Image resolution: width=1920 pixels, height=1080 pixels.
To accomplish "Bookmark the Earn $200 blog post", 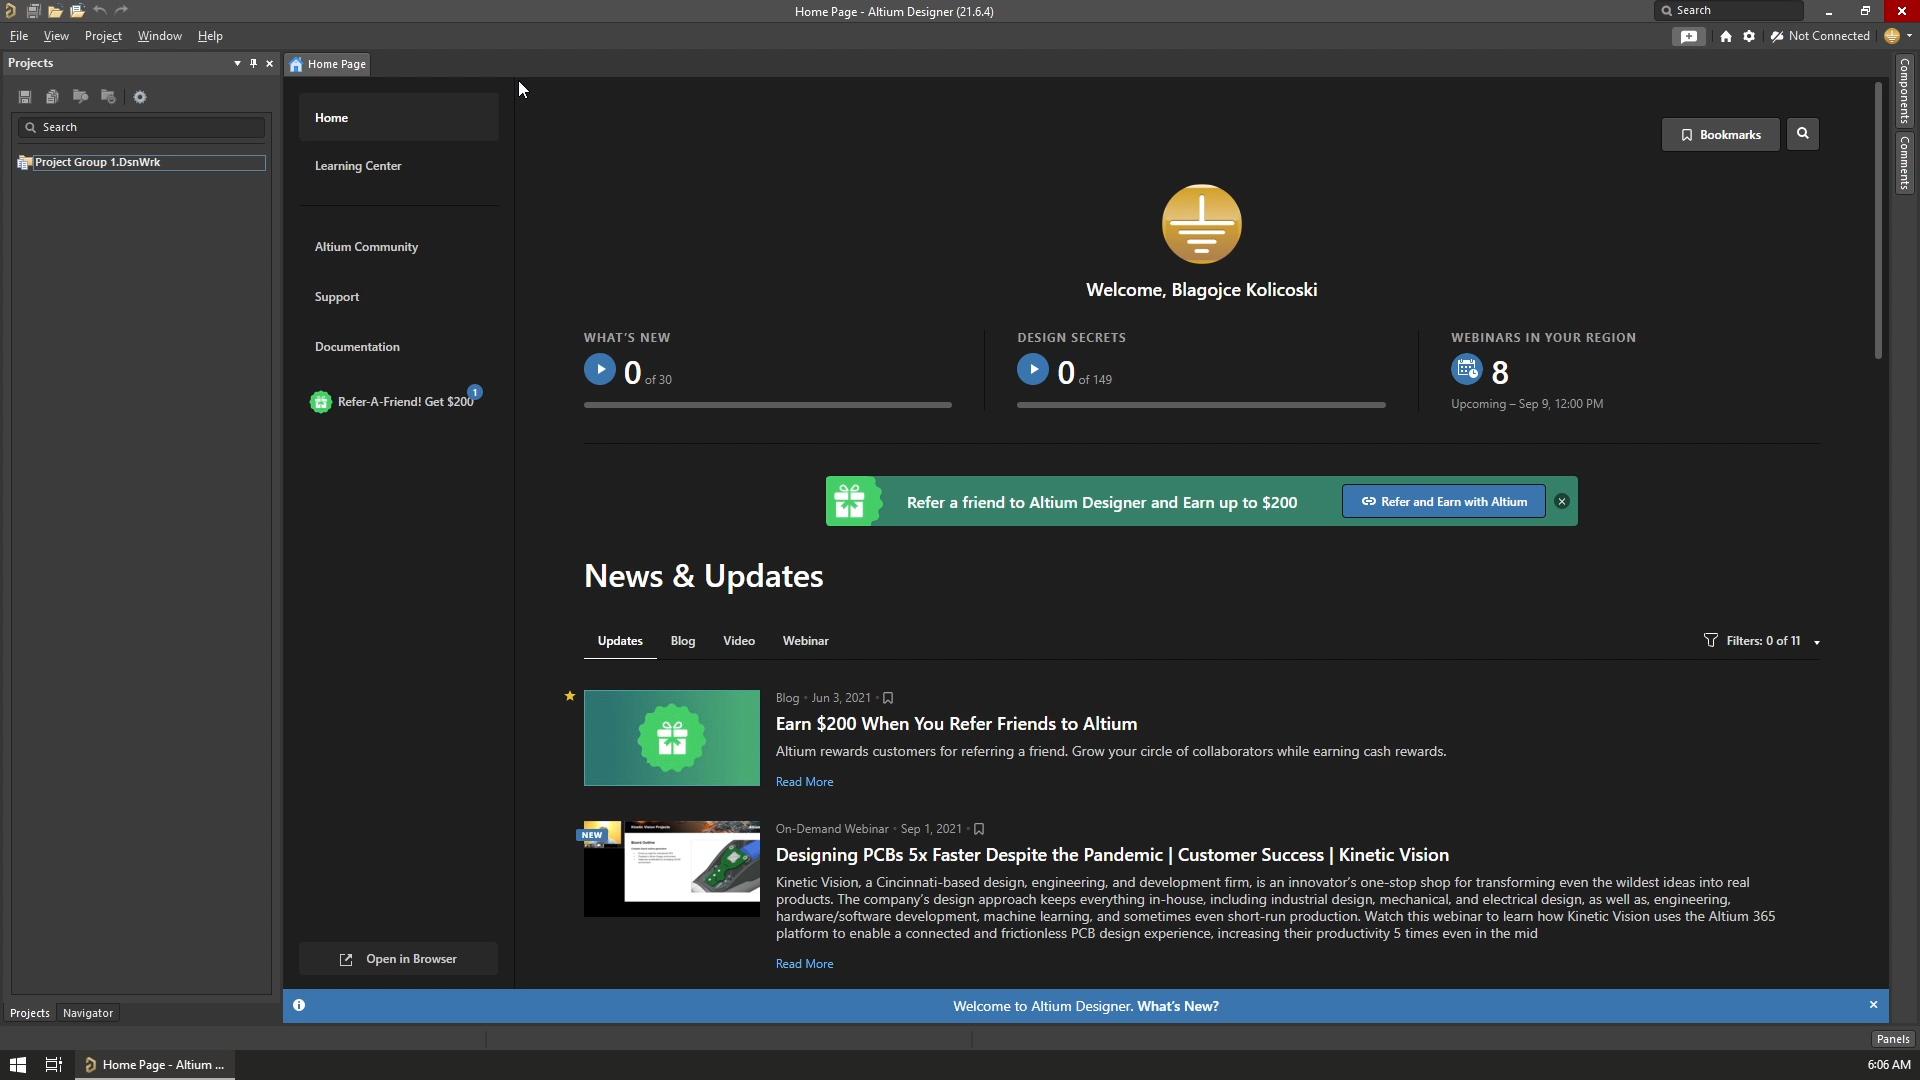I will pyautogui.click(x=888, y=698).
